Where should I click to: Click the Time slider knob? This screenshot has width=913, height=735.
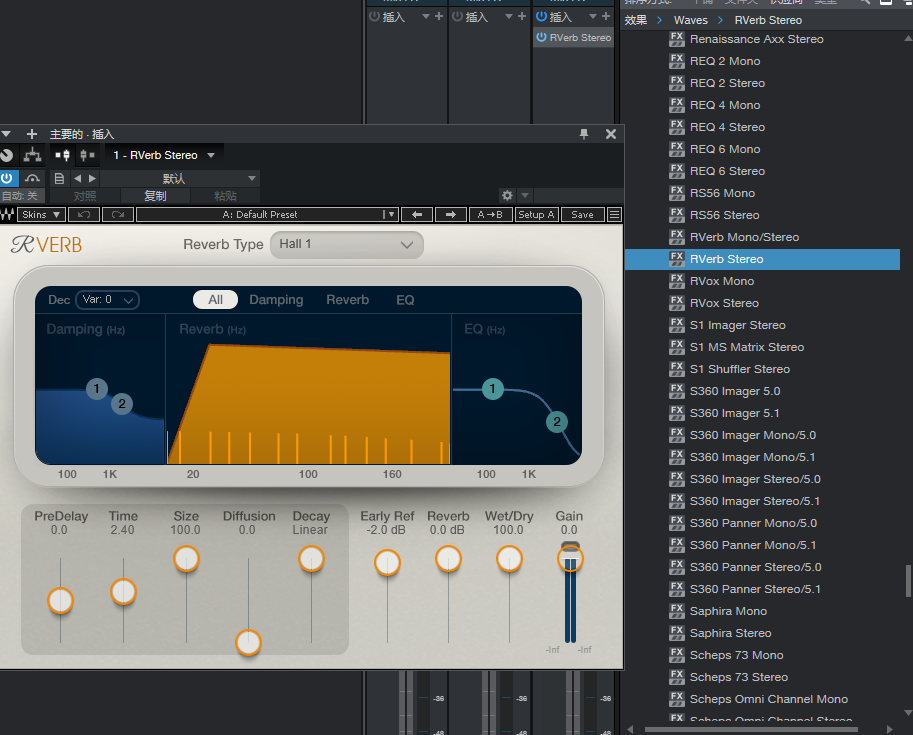tap(123, 592)
